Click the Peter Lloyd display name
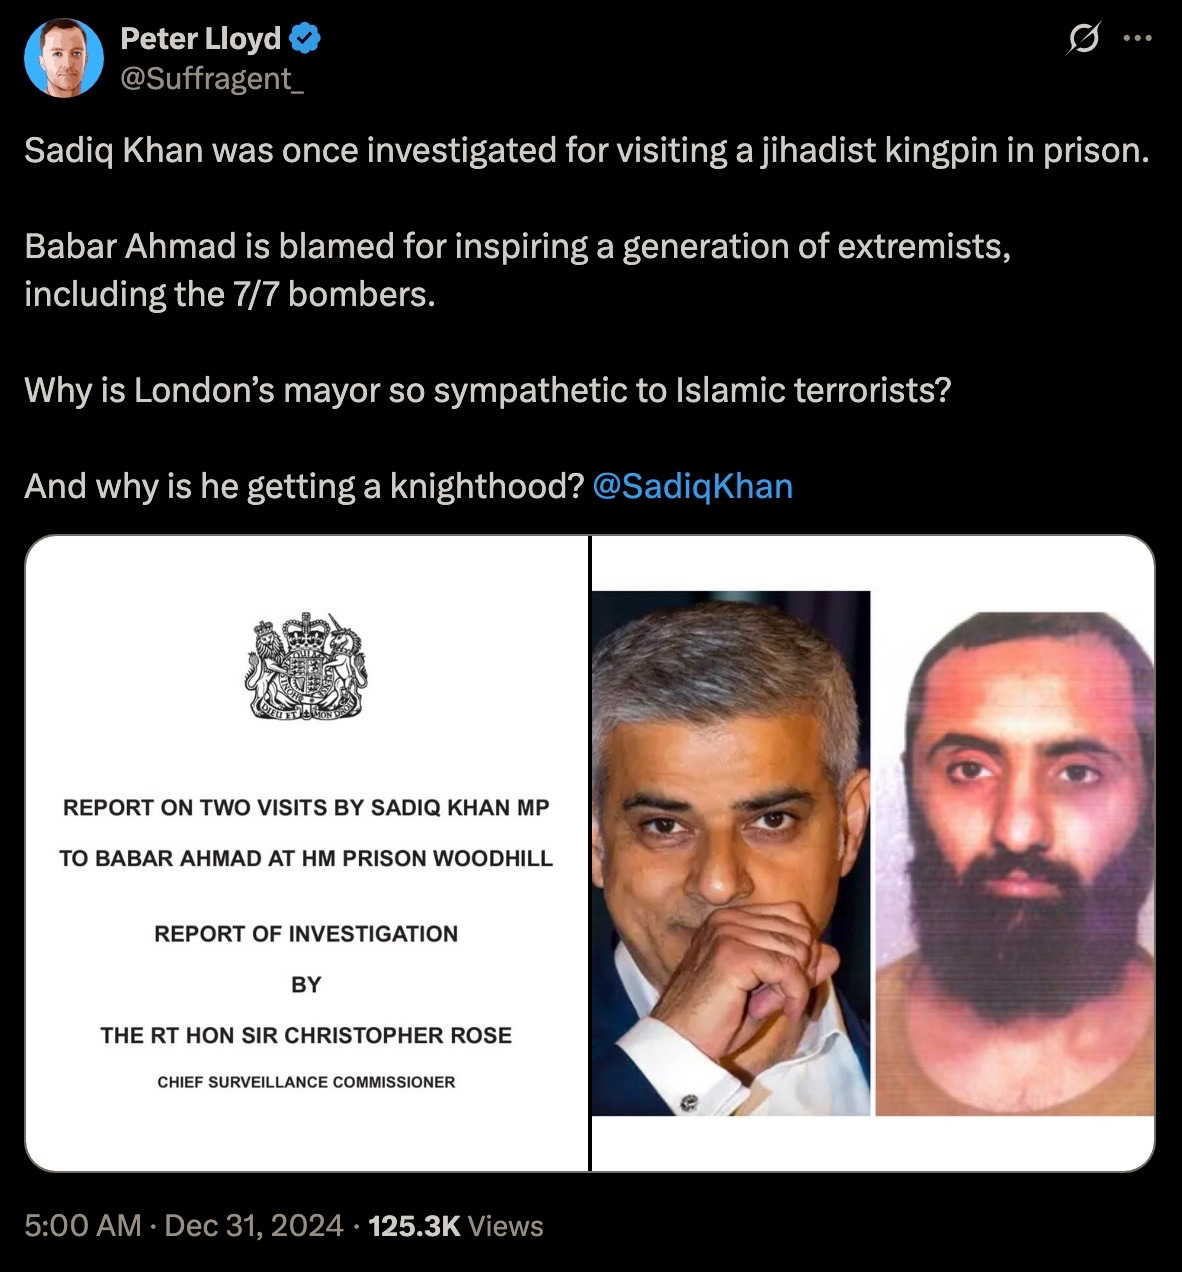The image size is (1182, 1272). [201, 39]
